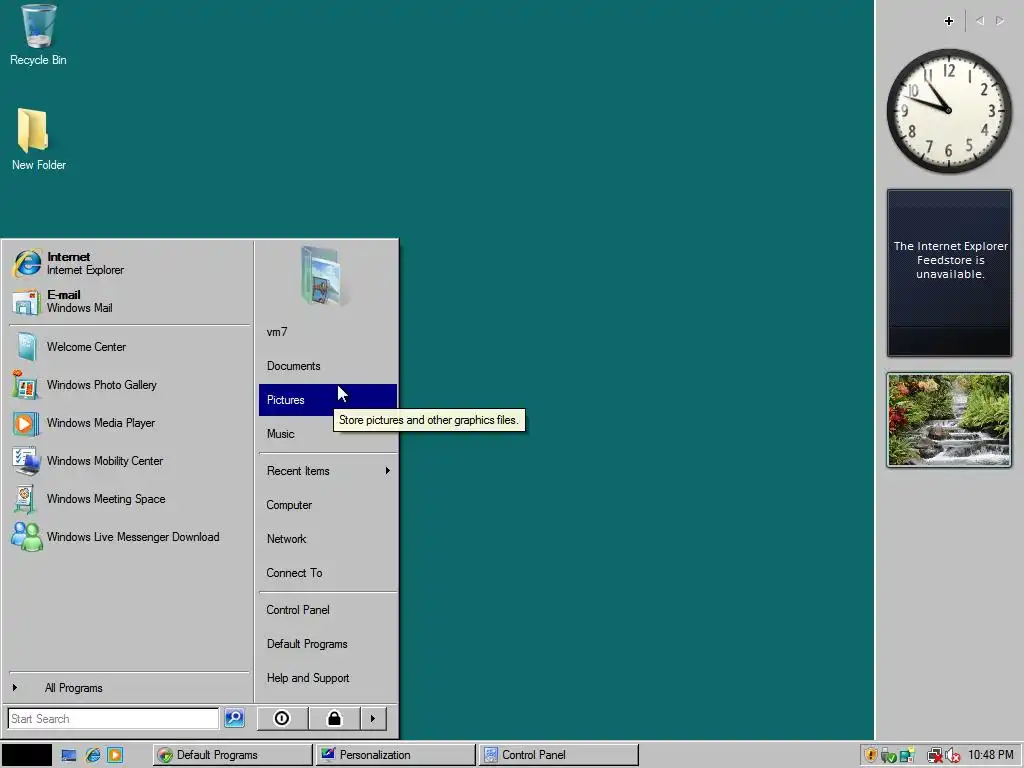Click the sidebar add gadget plus icon
The image size is (1024, 768).
949,21
